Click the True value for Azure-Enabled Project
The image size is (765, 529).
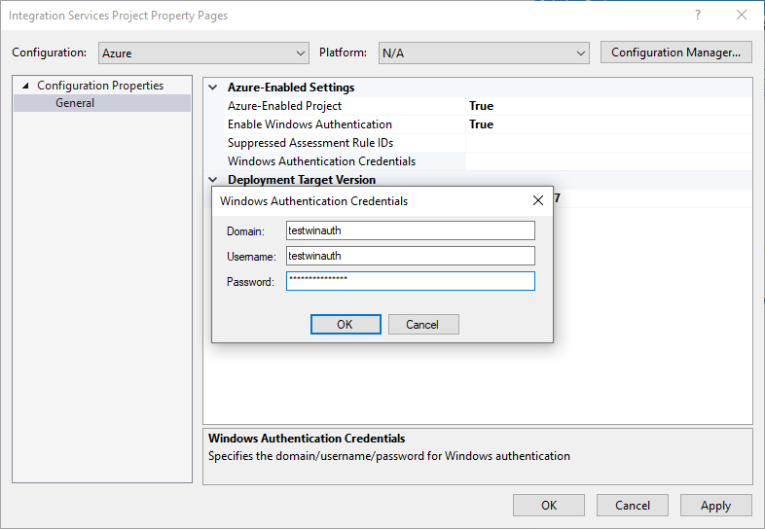(x=481, y=106)
